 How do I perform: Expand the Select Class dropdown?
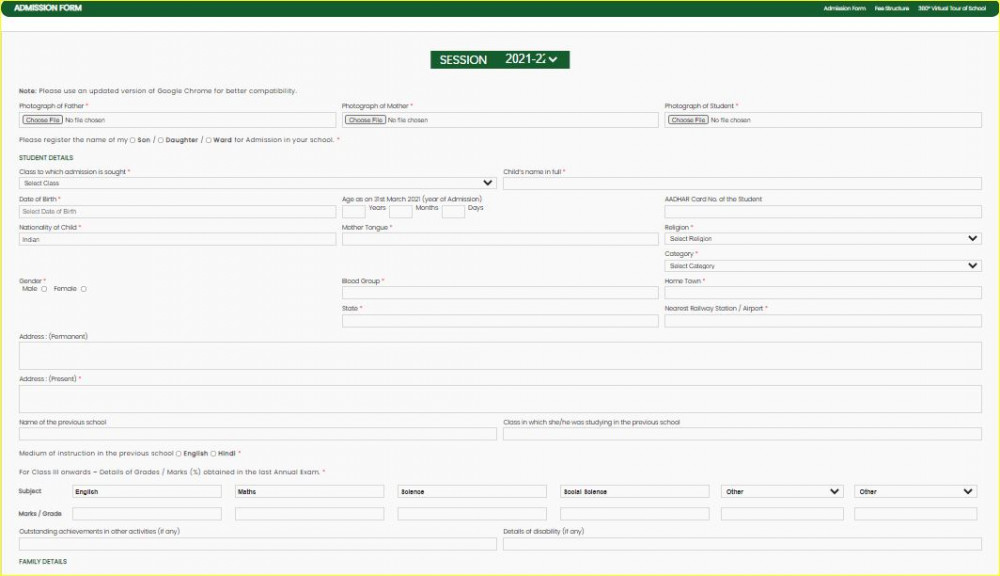[x=257, y=183]
